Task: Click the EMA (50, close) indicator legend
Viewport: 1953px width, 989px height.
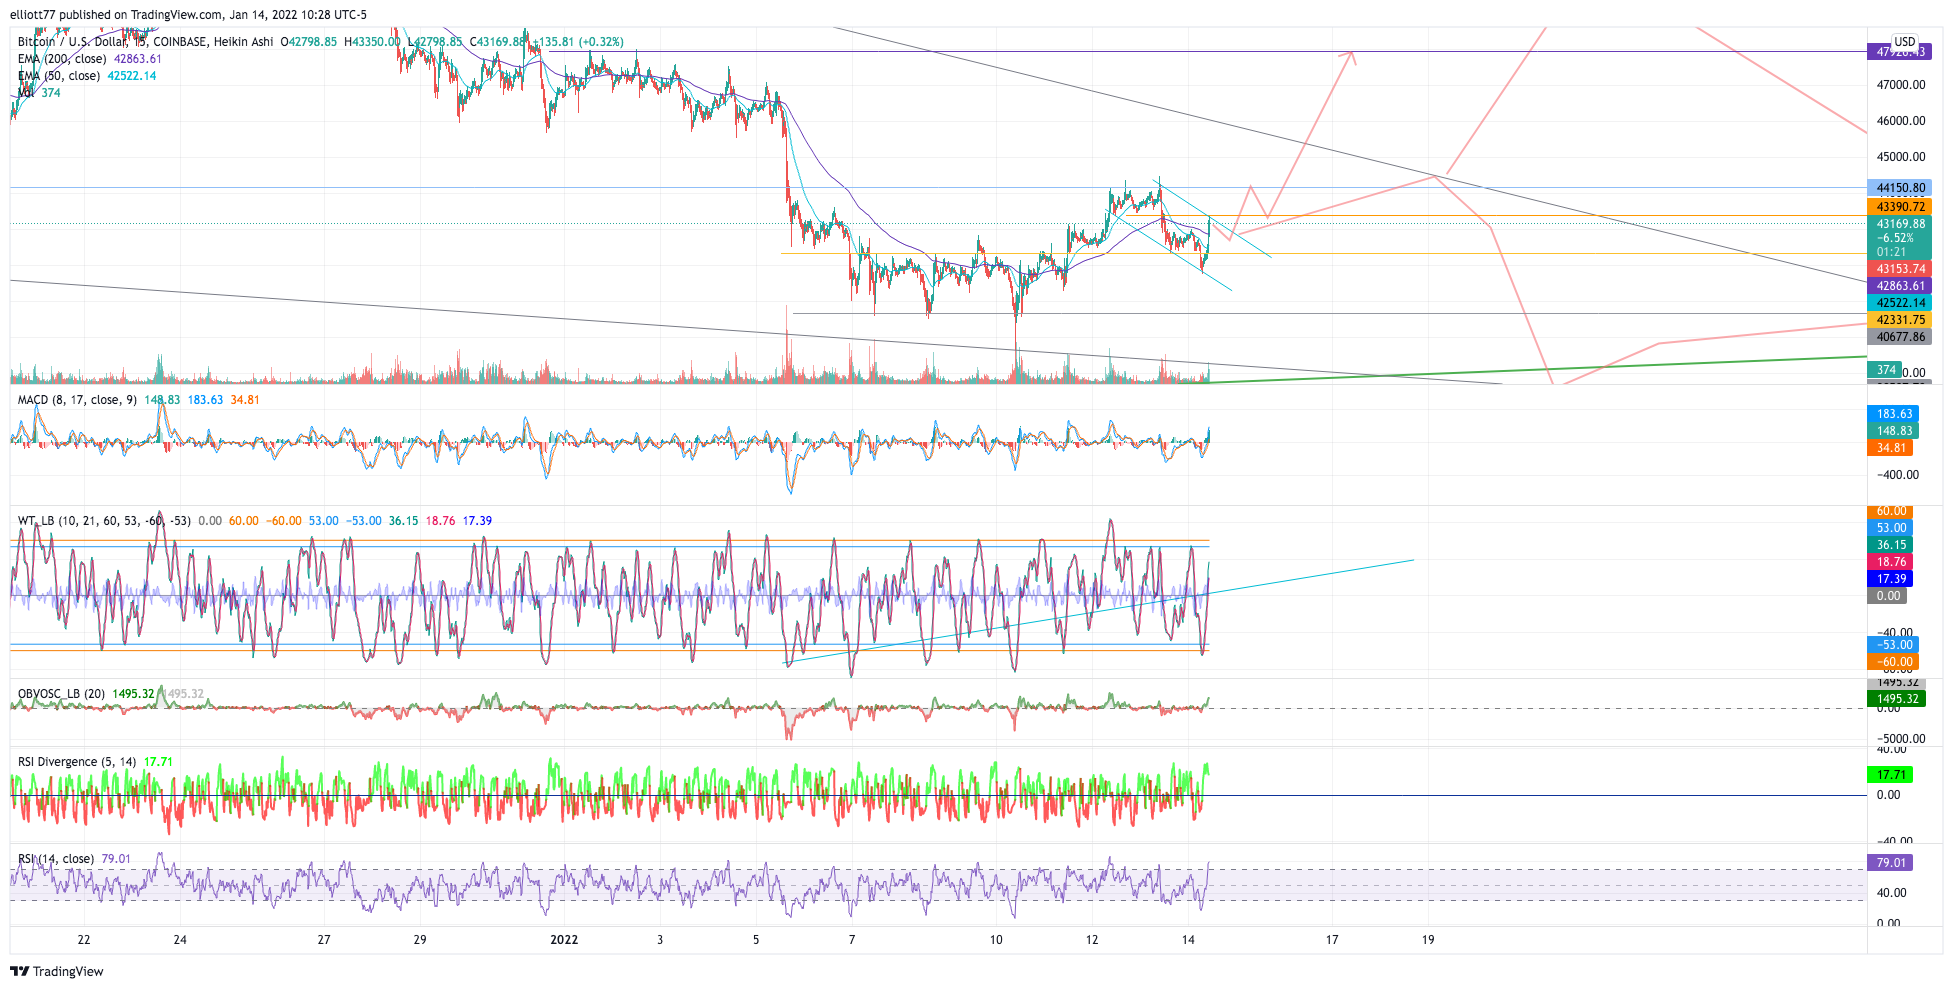Action: [x=59, y=76]
